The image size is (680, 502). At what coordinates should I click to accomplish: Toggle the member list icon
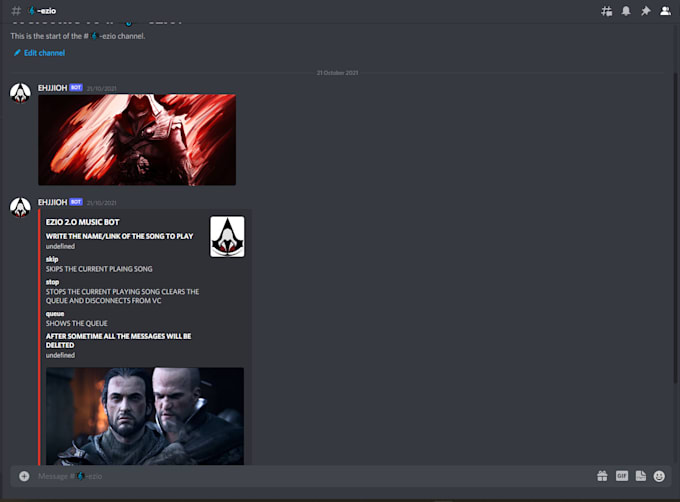click(665, 11)
